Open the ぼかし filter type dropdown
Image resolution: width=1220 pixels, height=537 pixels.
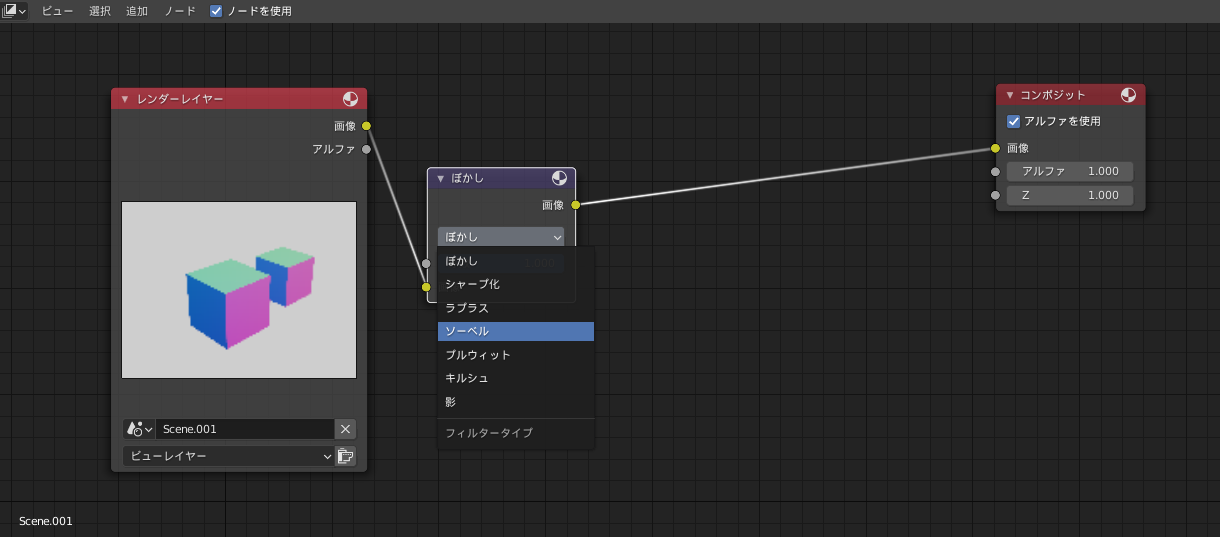[501, 237]
